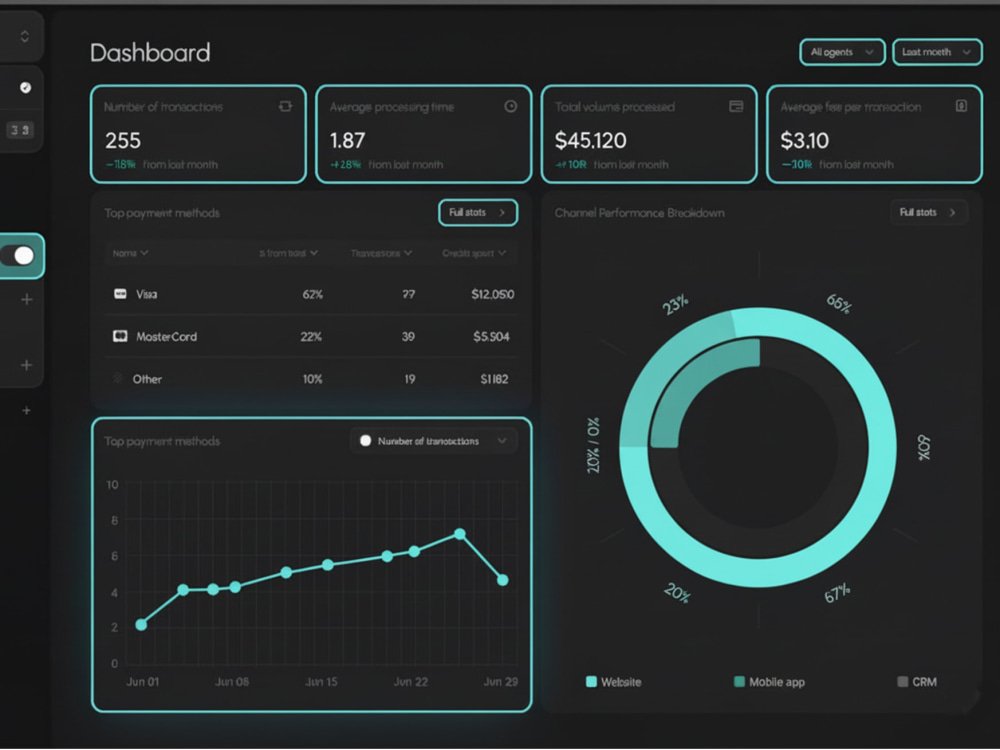Click the 1.87 processing time value

click(348, 140)
